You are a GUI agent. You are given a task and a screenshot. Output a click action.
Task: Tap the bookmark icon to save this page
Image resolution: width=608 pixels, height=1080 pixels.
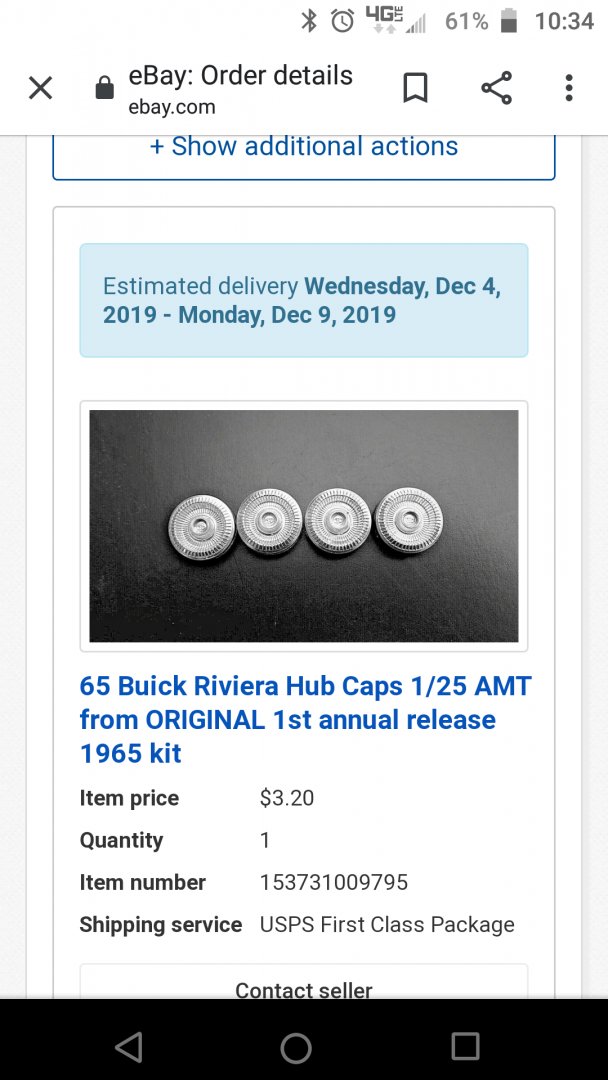click(x=415, y=88)
